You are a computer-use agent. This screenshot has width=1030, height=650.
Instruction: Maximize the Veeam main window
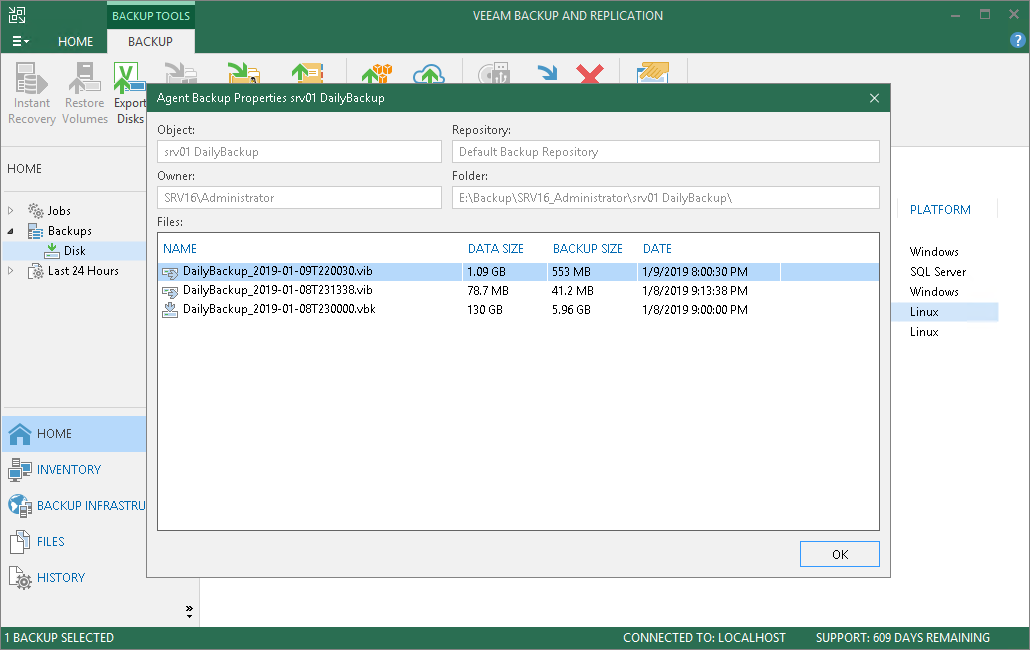click(x=984, y=14)
